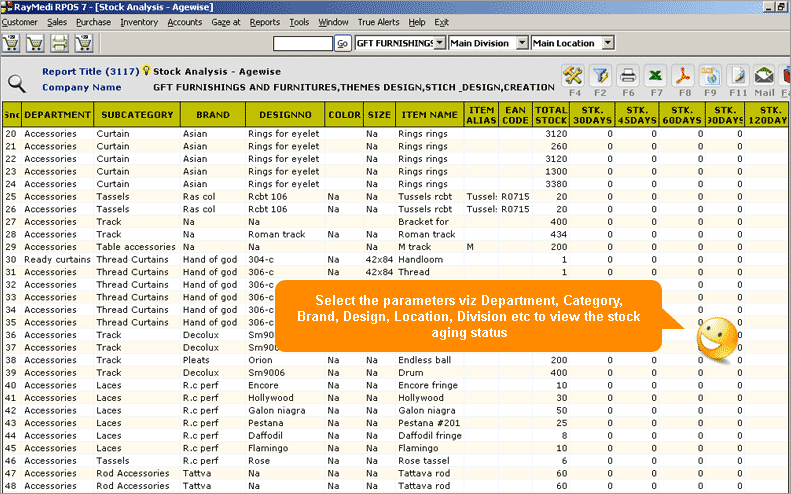
Task: Export report to Excel with F7 icon
Action: coord(656,76)
